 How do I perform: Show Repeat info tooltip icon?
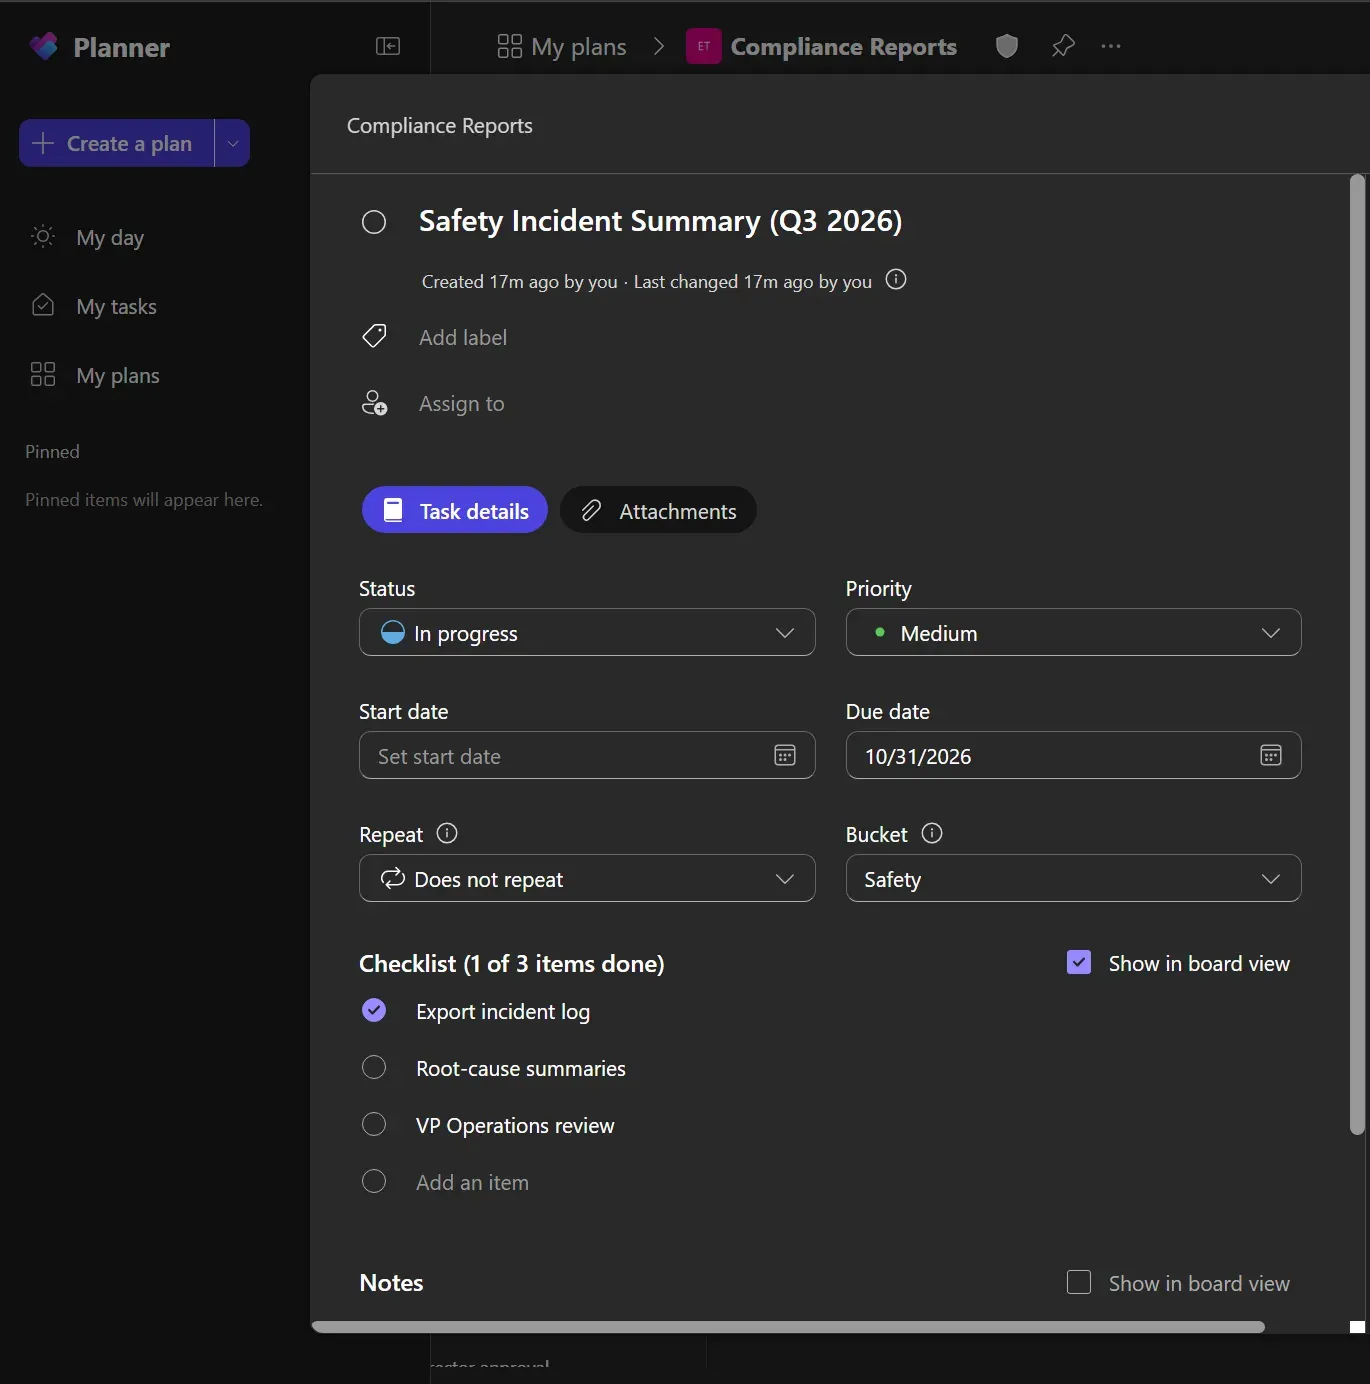point(447,833)
